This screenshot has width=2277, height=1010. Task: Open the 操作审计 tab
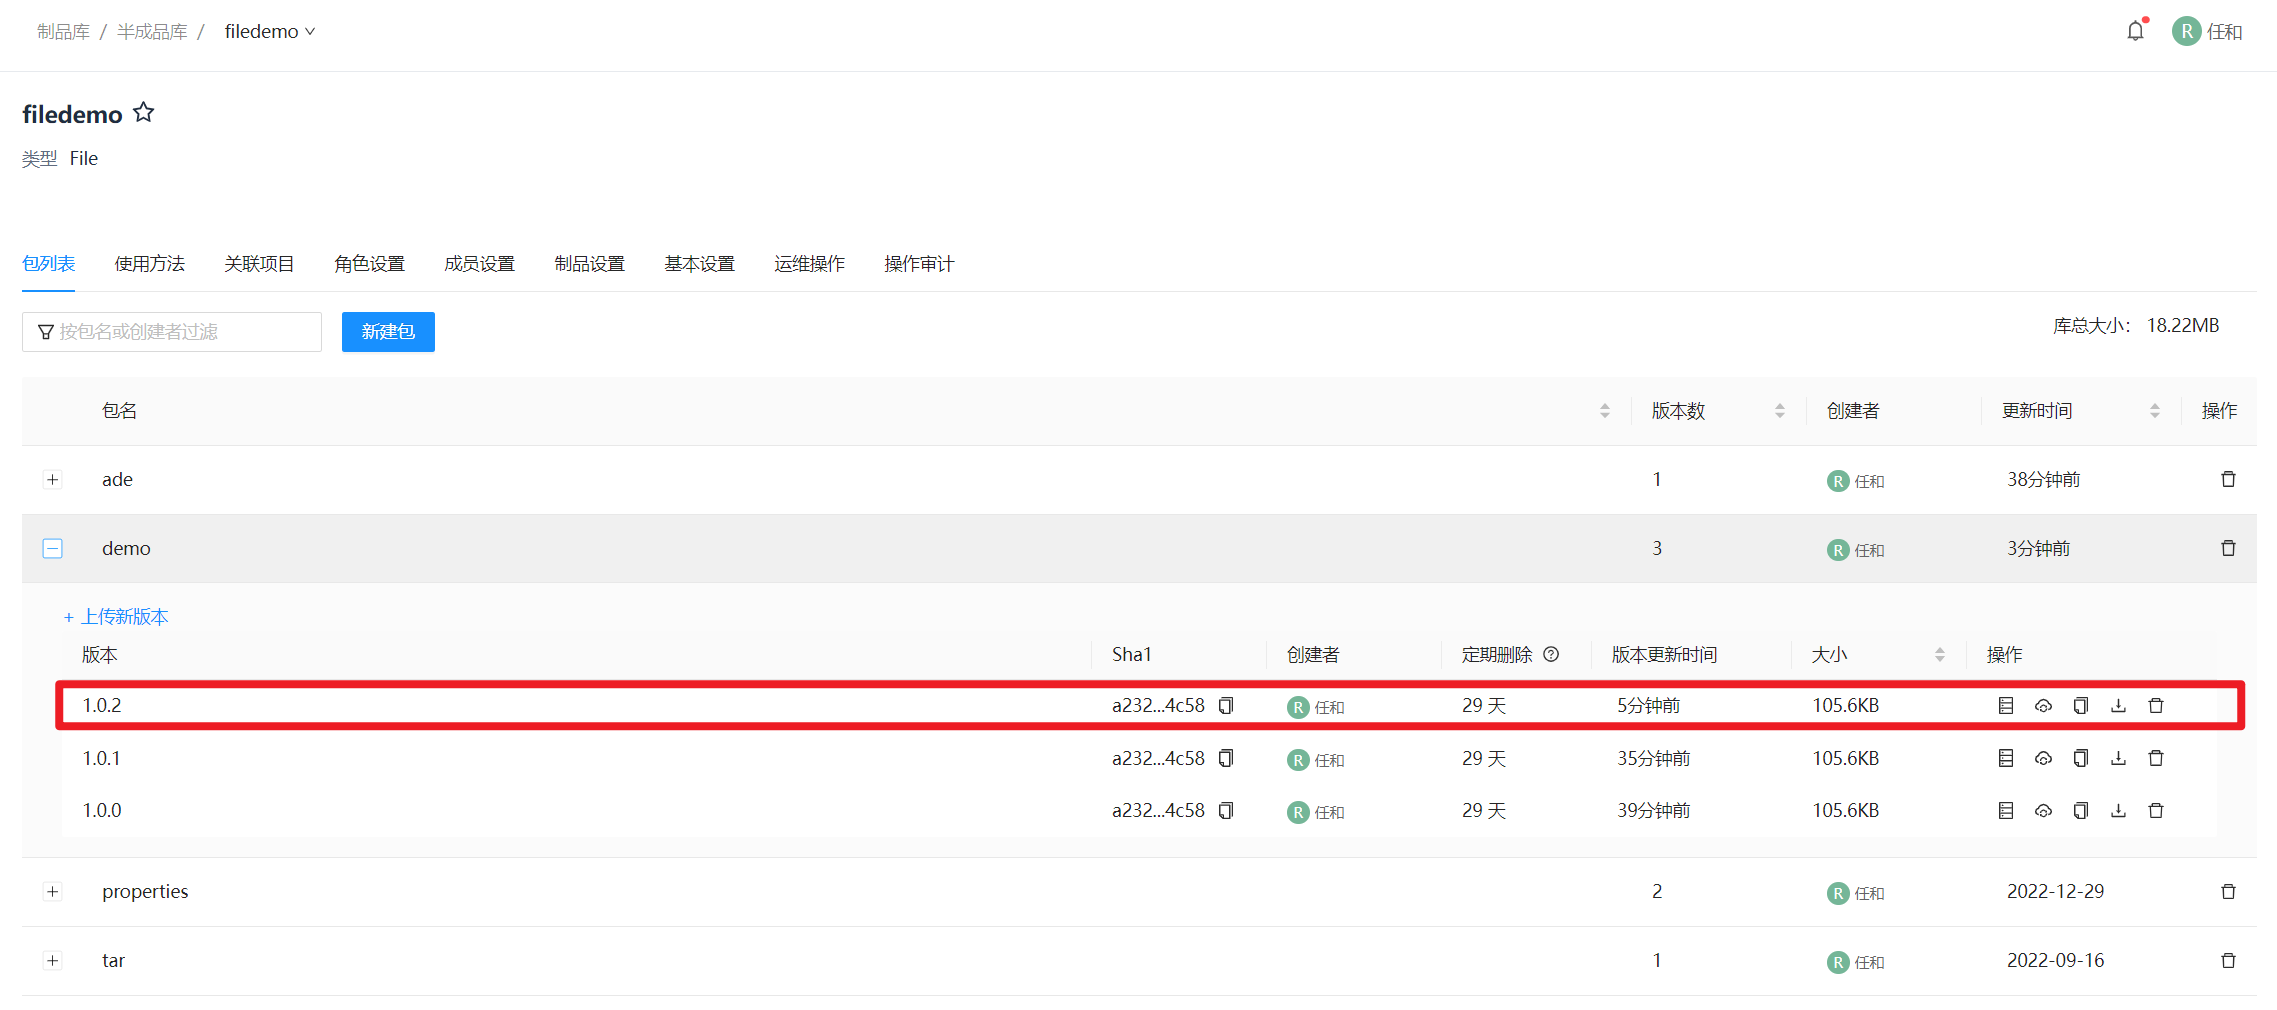(918, 264)
